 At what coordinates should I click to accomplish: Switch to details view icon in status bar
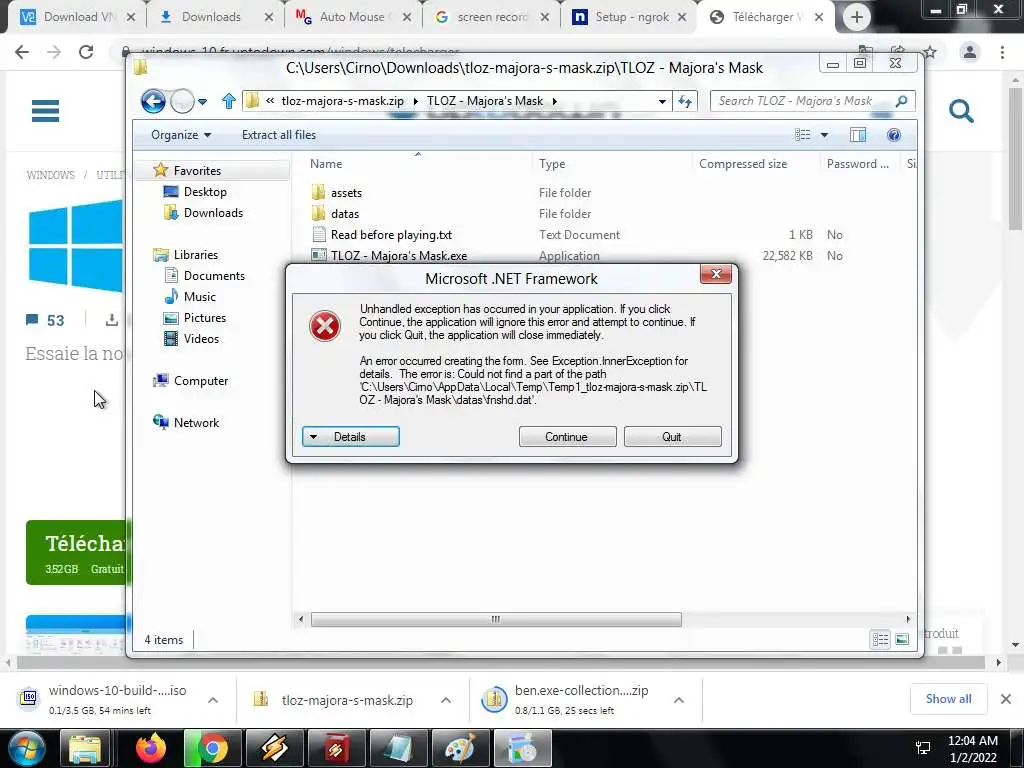pyautogui.click(x=880, y=640)
